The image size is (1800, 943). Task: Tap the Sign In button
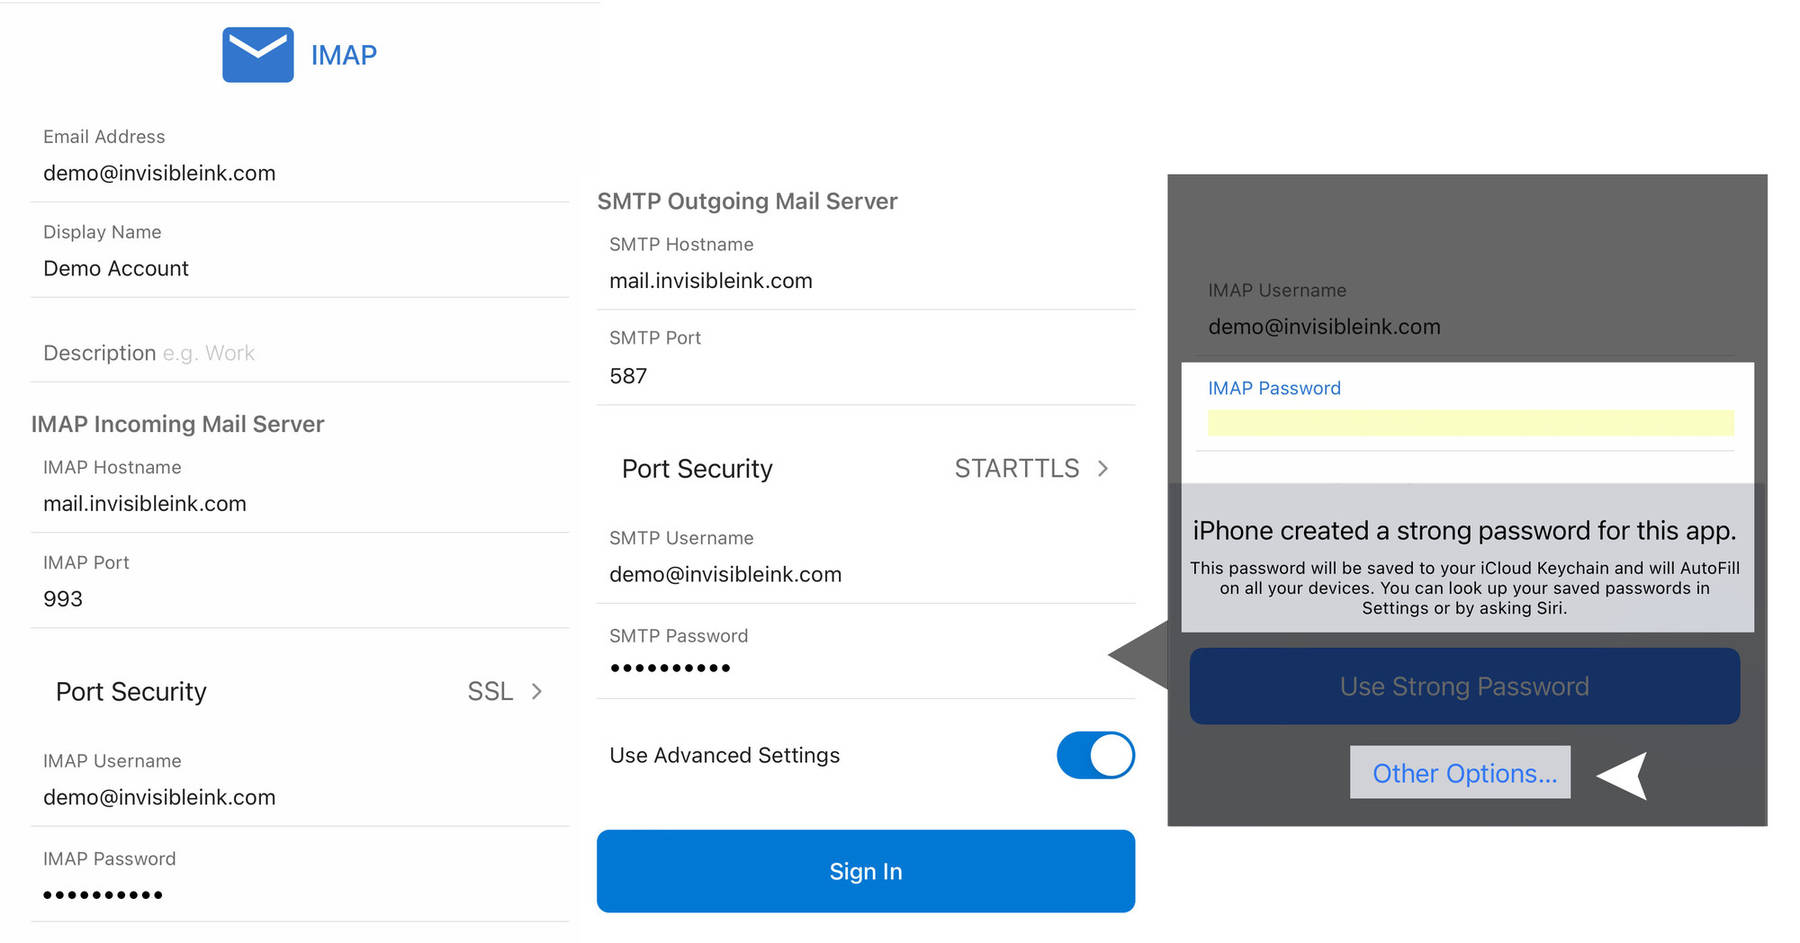866,871
